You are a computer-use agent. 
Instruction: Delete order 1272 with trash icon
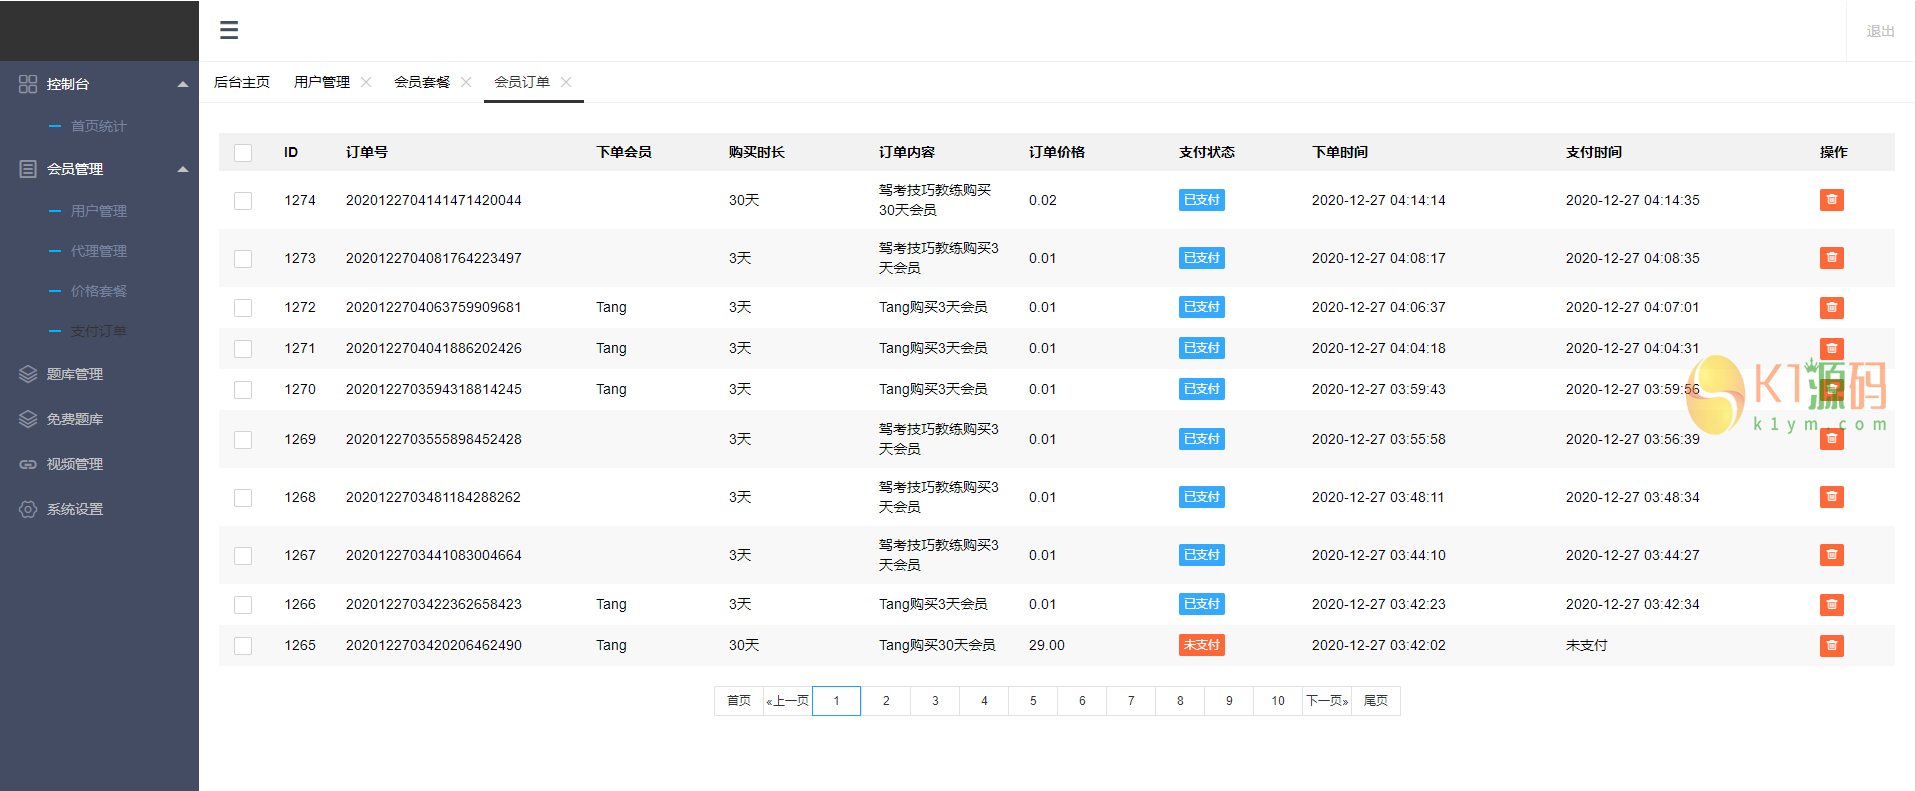(x=1831, y=307)
